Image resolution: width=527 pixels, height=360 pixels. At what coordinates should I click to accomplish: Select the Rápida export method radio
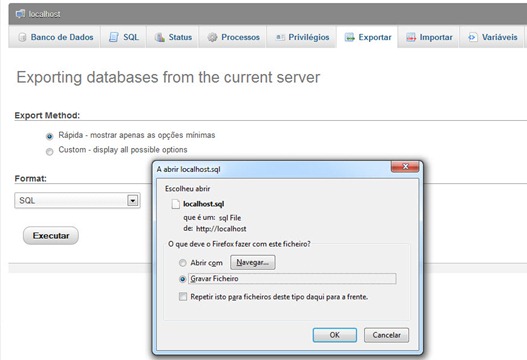tap(49, 136)
